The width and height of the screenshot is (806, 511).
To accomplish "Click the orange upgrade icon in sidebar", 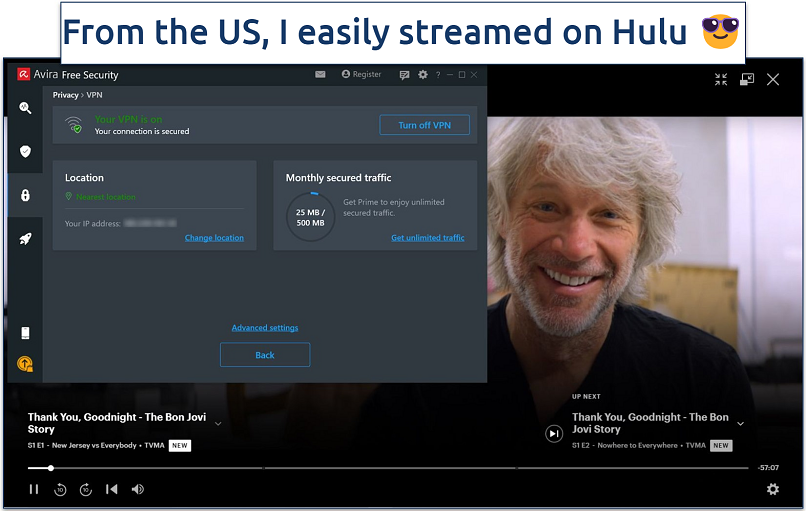I will [25, 364].
